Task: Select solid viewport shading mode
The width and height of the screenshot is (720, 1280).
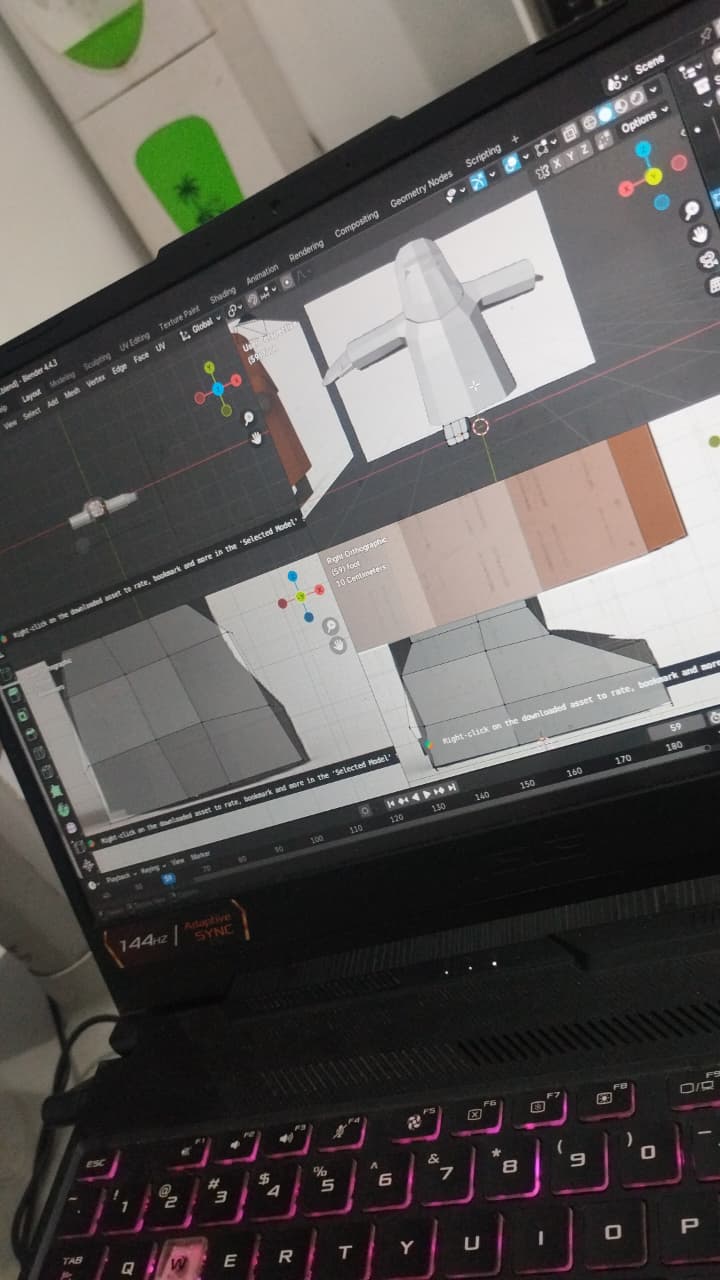Action: click(x=605, y=114)
